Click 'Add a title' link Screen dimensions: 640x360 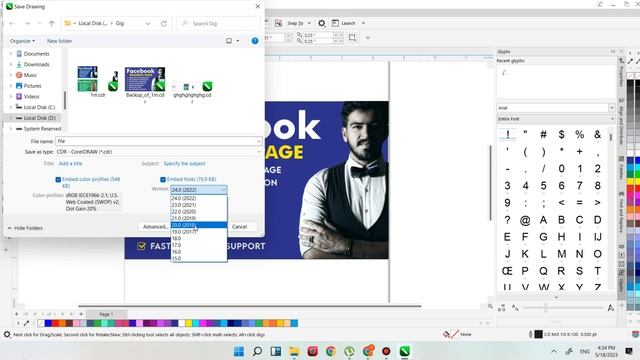tap(71, 163)
